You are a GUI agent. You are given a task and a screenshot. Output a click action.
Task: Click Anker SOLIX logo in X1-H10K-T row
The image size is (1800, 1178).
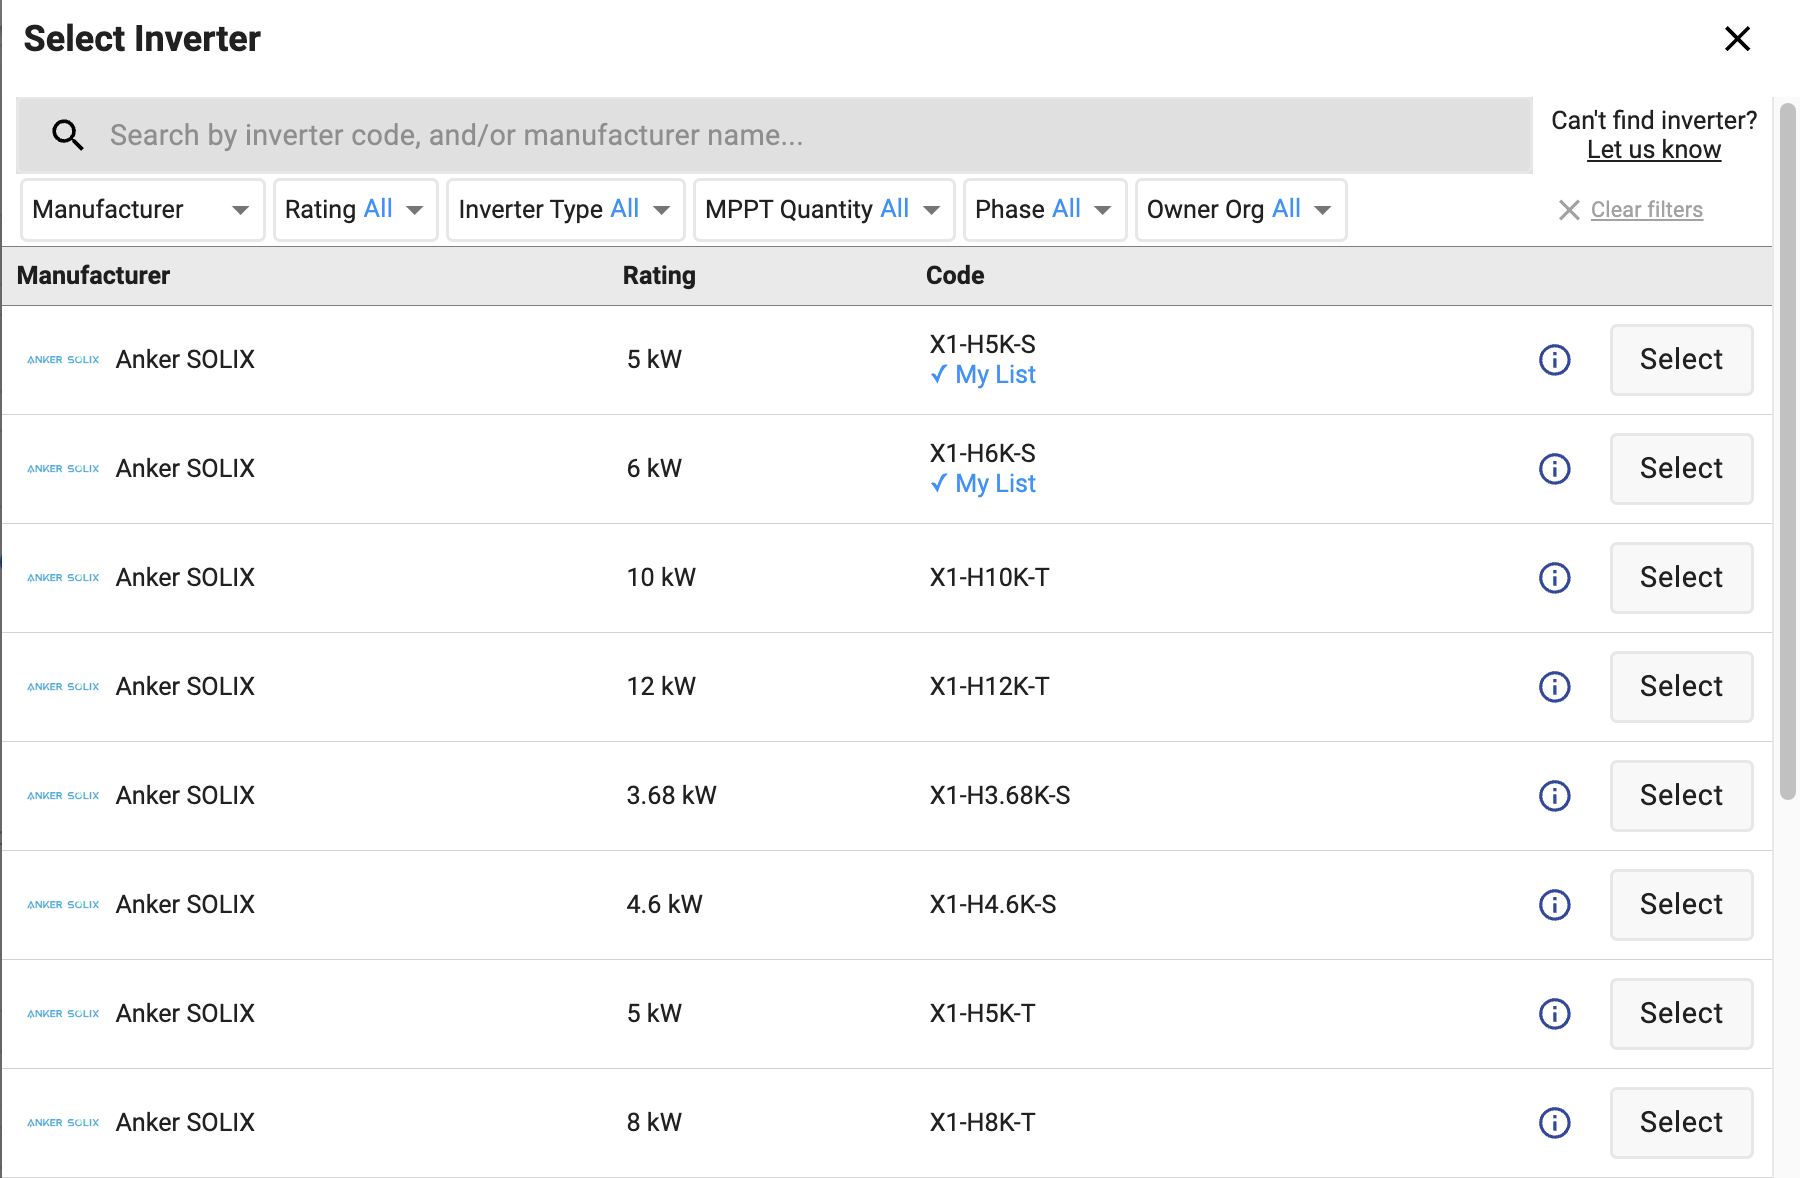(63, 578)
